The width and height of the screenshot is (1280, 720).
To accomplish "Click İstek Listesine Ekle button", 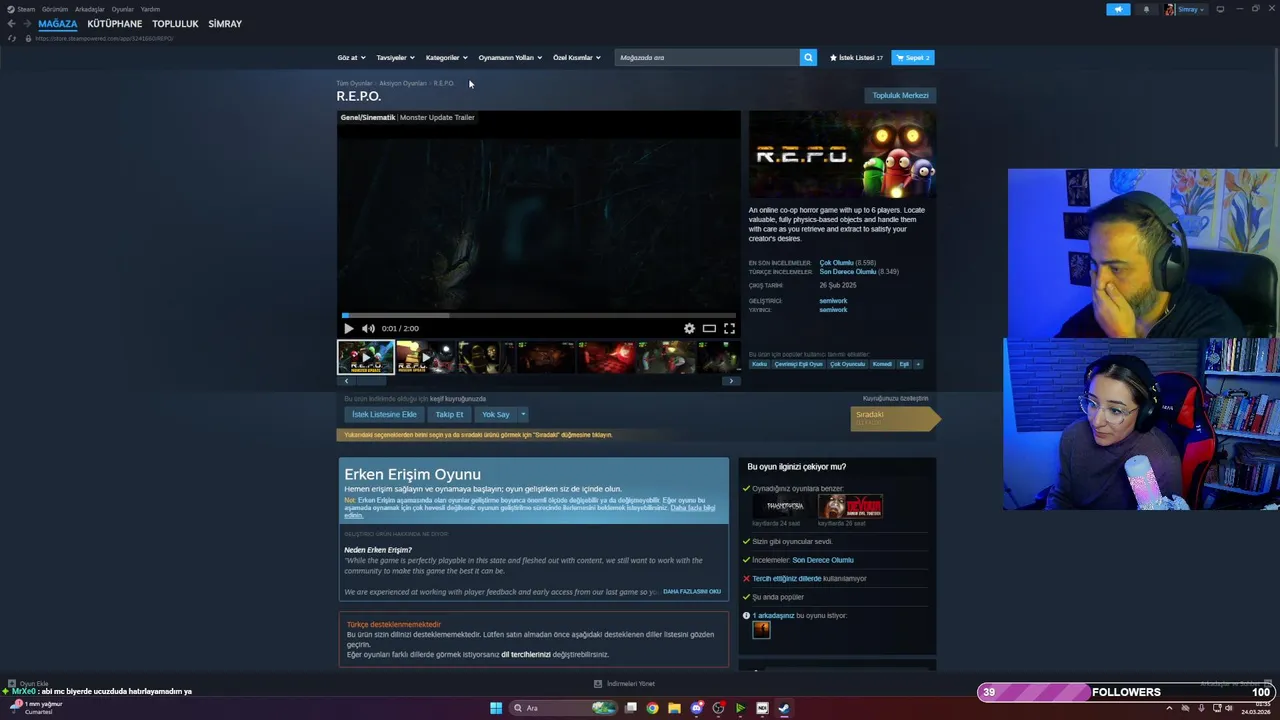I will pos(384,414).
